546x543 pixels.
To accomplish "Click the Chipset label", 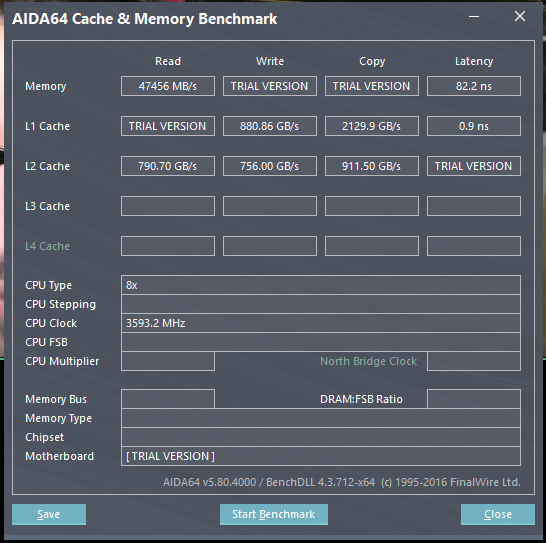I will point(45,437).
